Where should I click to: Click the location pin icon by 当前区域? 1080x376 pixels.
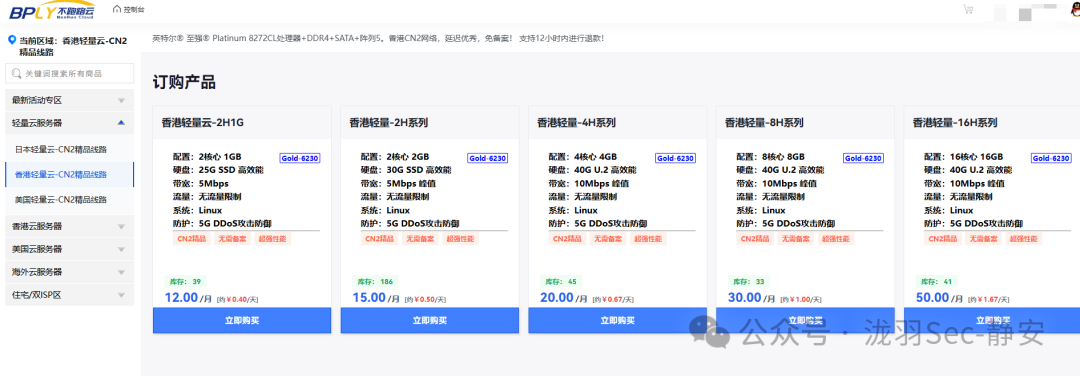(11, 41)
